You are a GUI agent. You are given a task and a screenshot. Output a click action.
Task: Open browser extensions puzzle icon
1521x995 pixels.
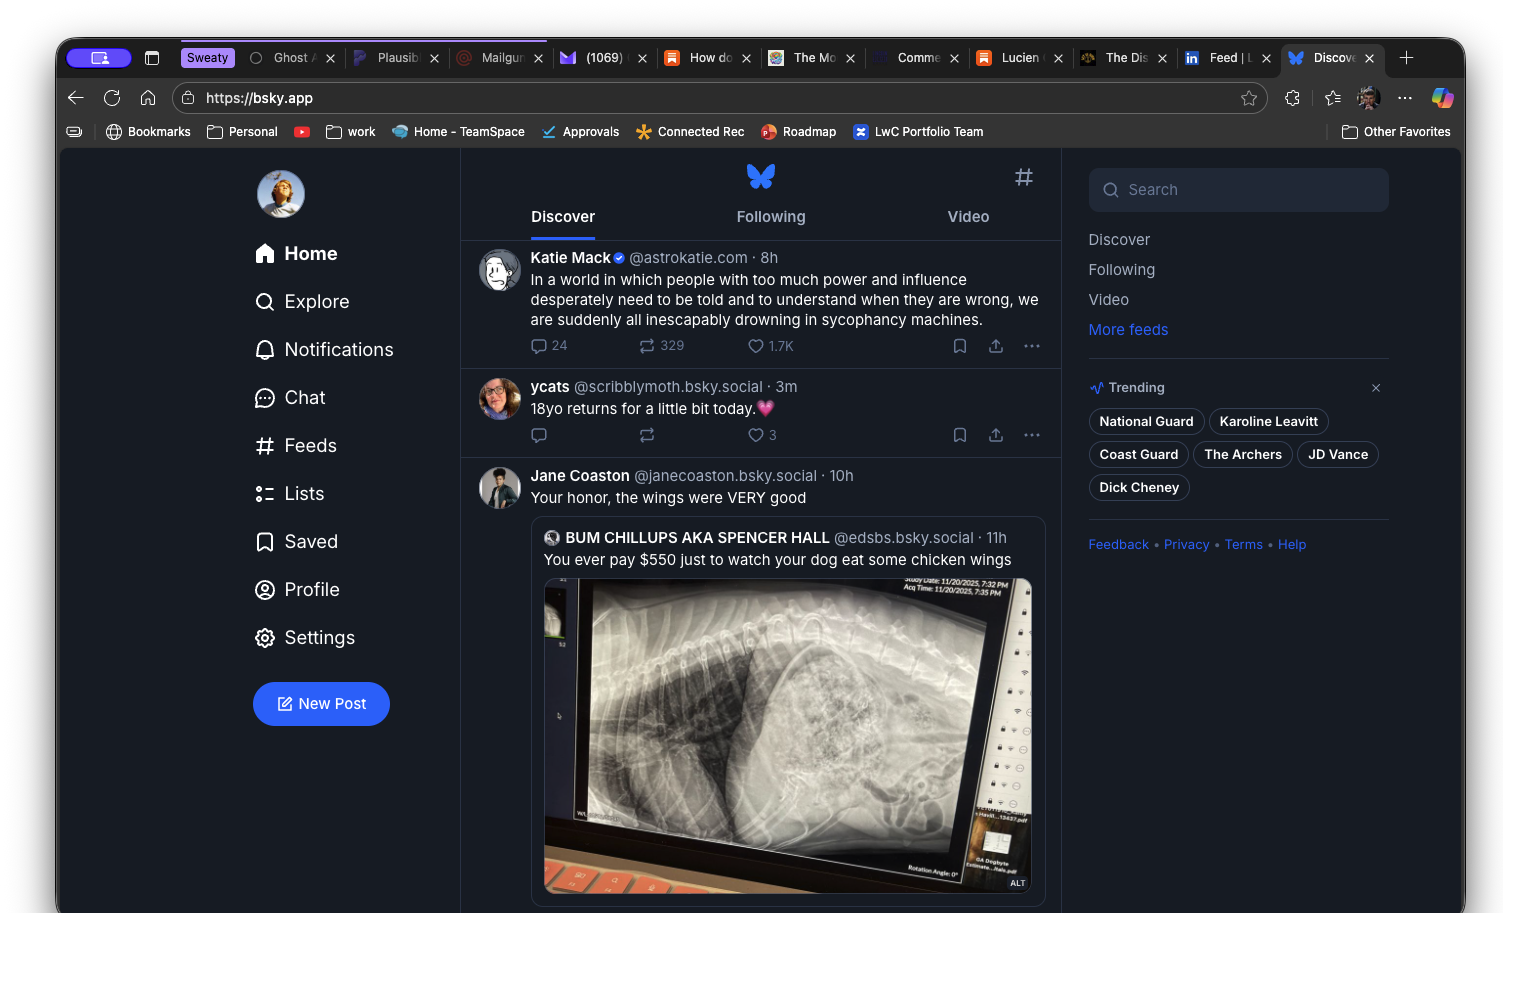(1292, 98)
